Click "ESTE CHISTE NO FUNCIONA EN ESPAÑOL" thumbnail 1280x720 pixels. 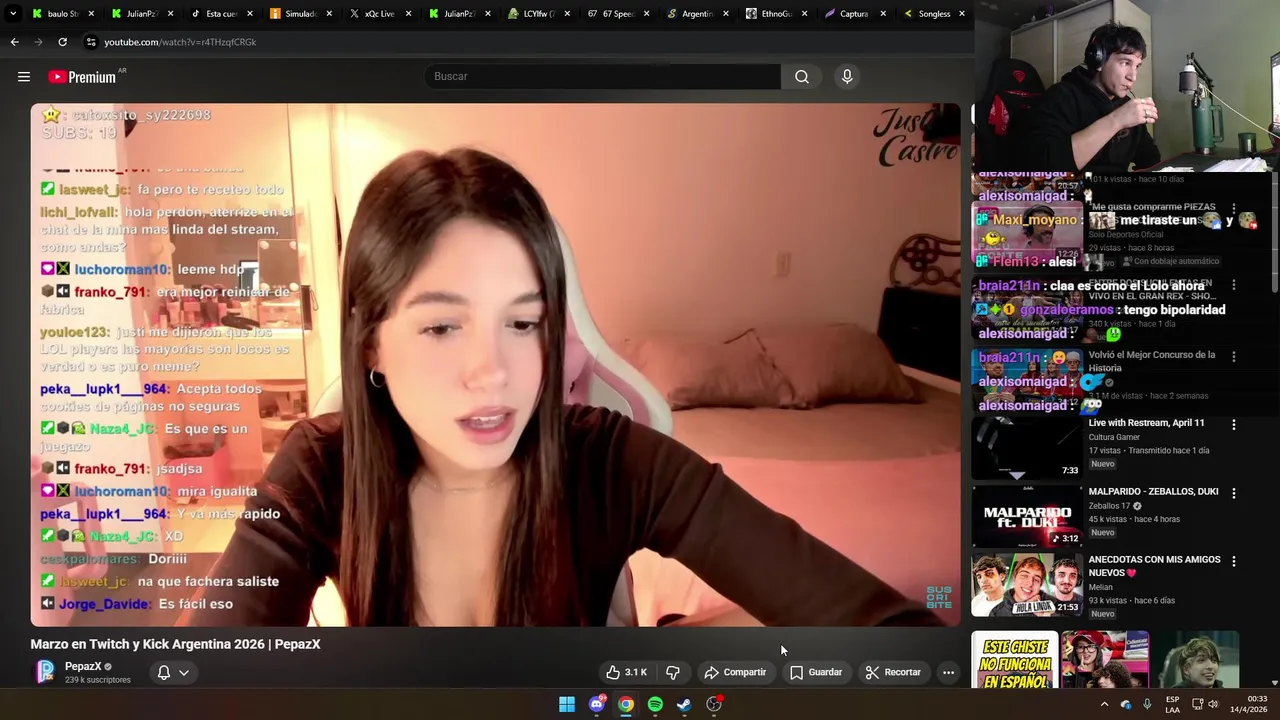coord(1015,662)
